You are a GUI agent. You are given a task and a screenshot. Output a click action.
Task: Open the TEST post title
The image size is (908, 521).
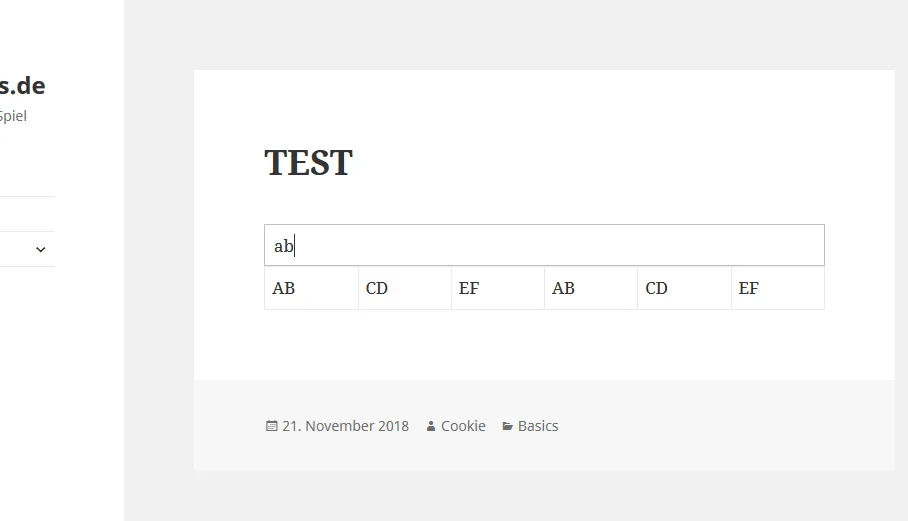(x=308, y=163)
